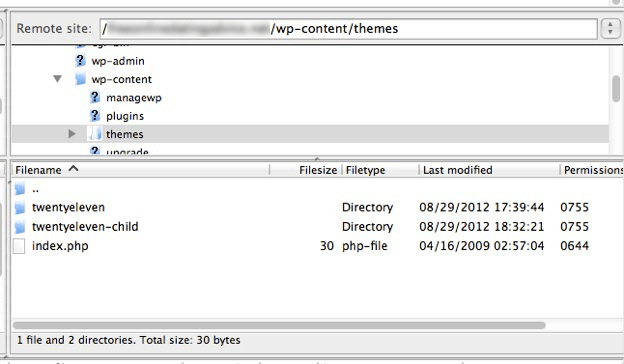Collapse the wp-content tree node
The width and height of the screenshot is (624, 364).
(58, 79)
